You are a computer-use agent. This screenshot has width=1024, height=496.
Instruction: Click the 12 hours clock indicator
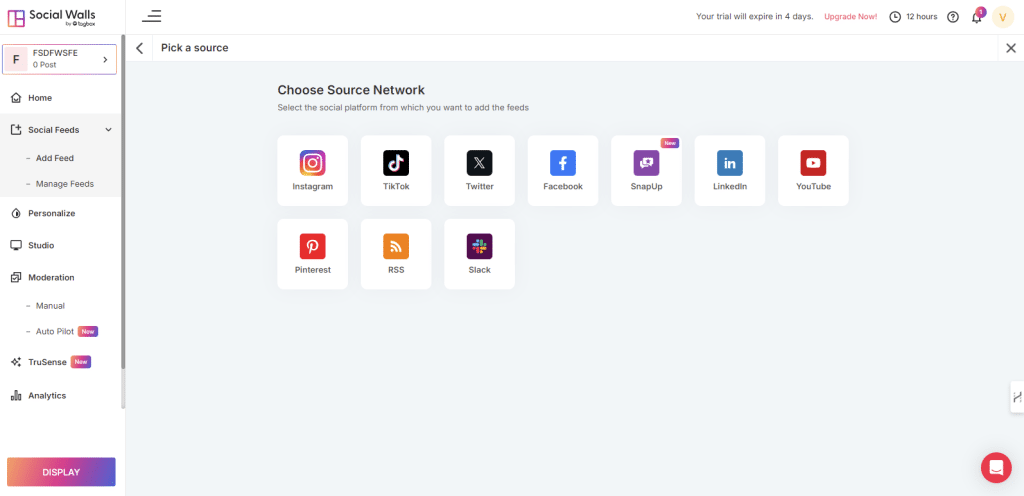click(913, 17)
